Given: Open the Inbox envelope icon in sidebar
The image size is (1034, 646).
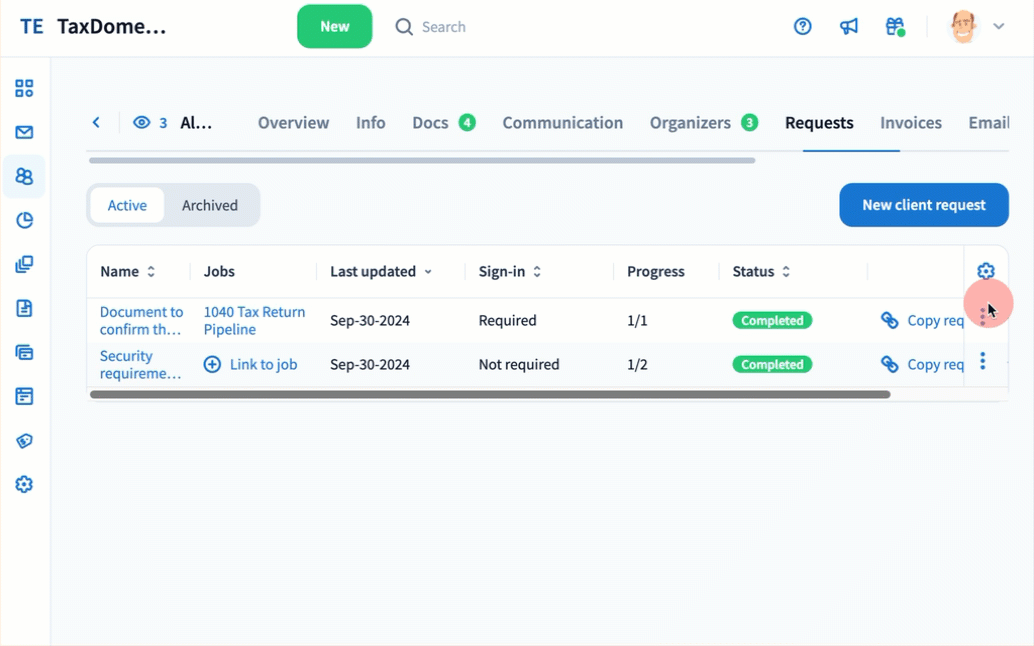Looking at the screenshot, I should pyautogui.click(x=24, y=132).
